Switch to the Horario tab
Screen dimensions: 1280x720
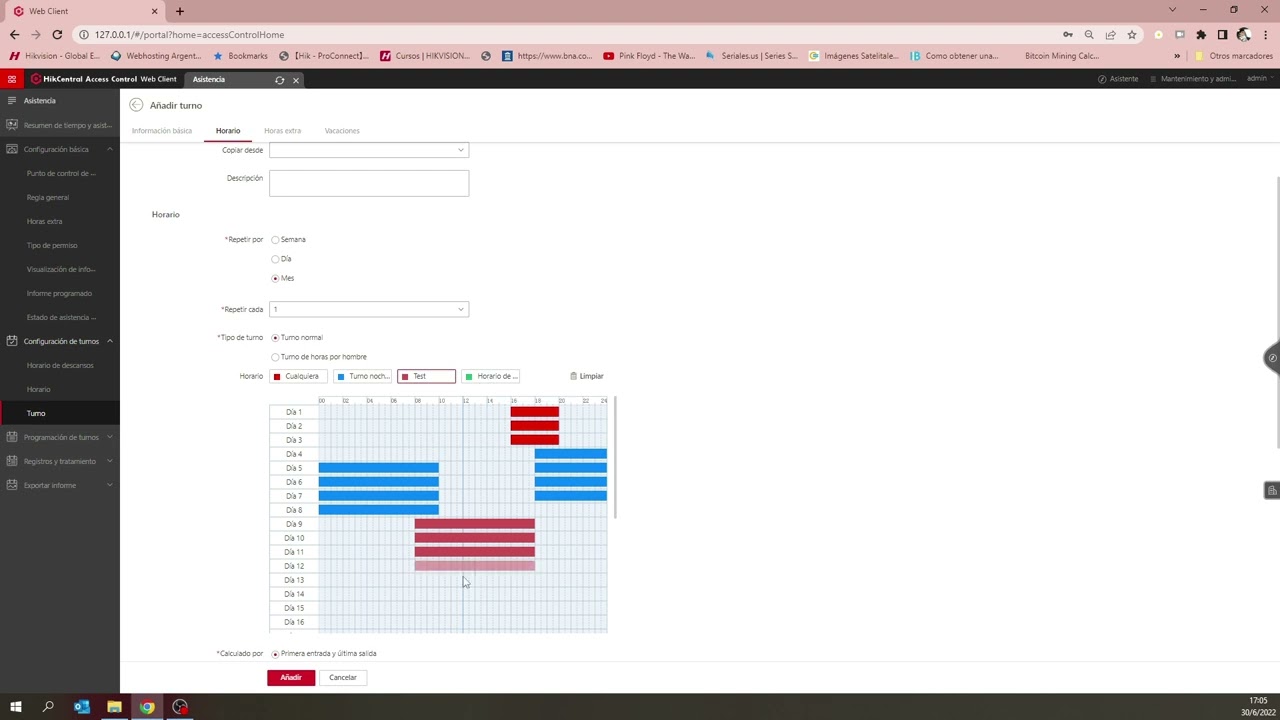[228, 131]
